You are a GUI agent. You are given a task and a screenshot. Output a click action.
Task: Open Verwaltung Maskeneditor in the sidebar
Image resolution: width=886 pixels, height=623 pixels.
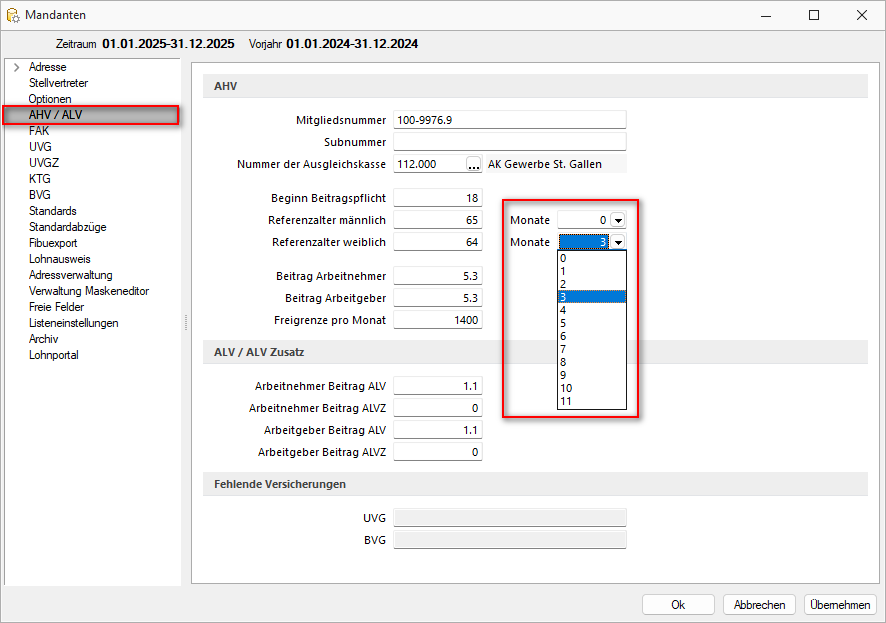[x=89, y=291]
